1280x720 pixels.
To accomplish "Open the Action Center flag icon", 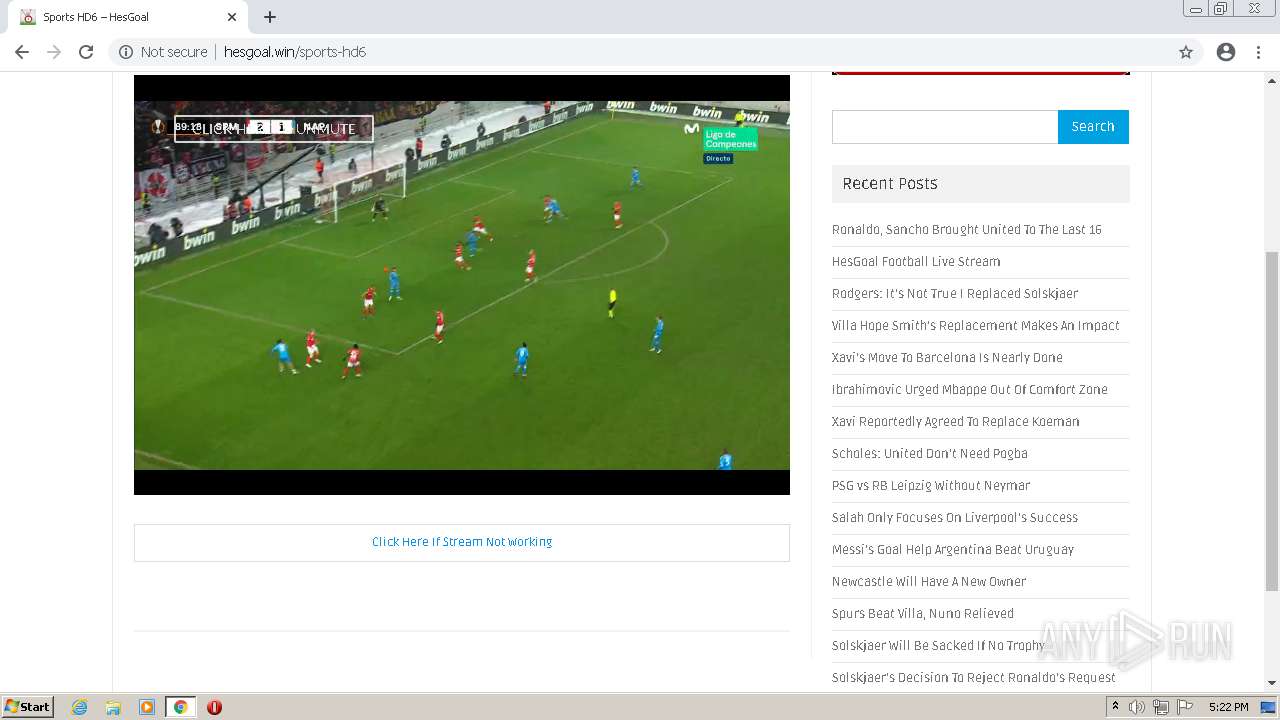I will point(1185,707).
